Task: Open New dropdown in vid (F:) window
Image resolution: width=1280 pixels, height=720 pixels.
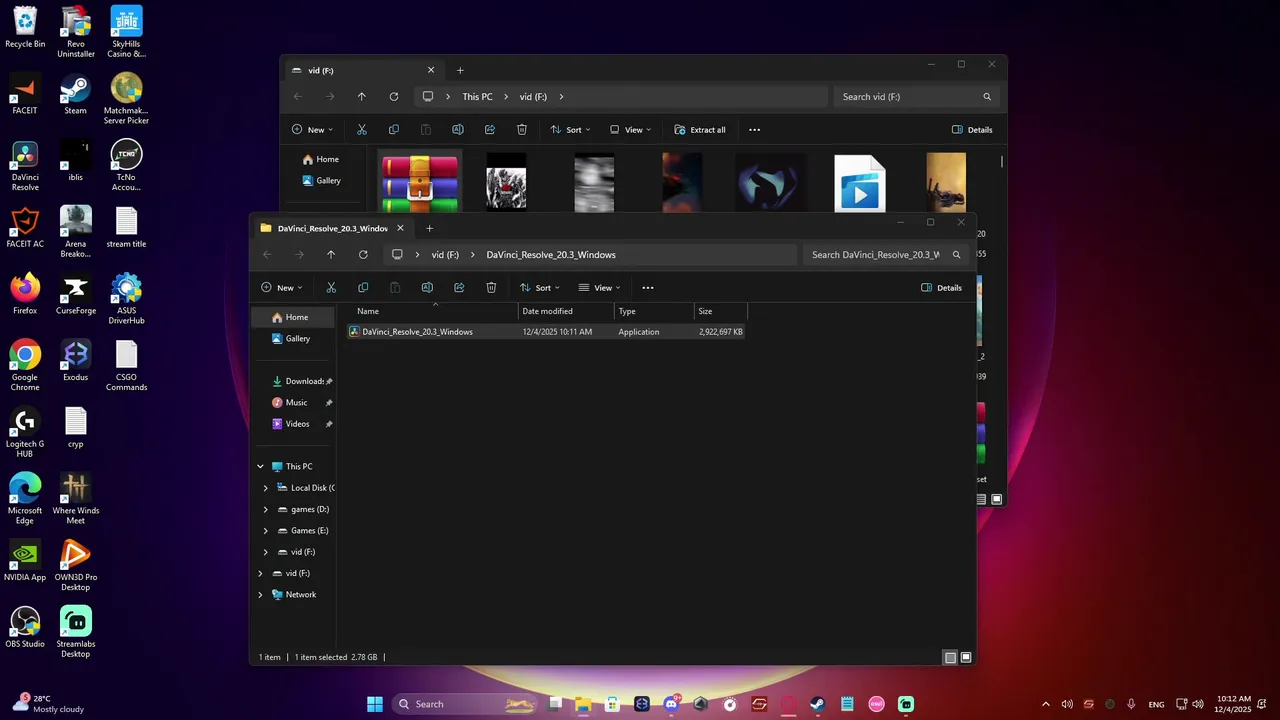Action: (x=315, y=130)
